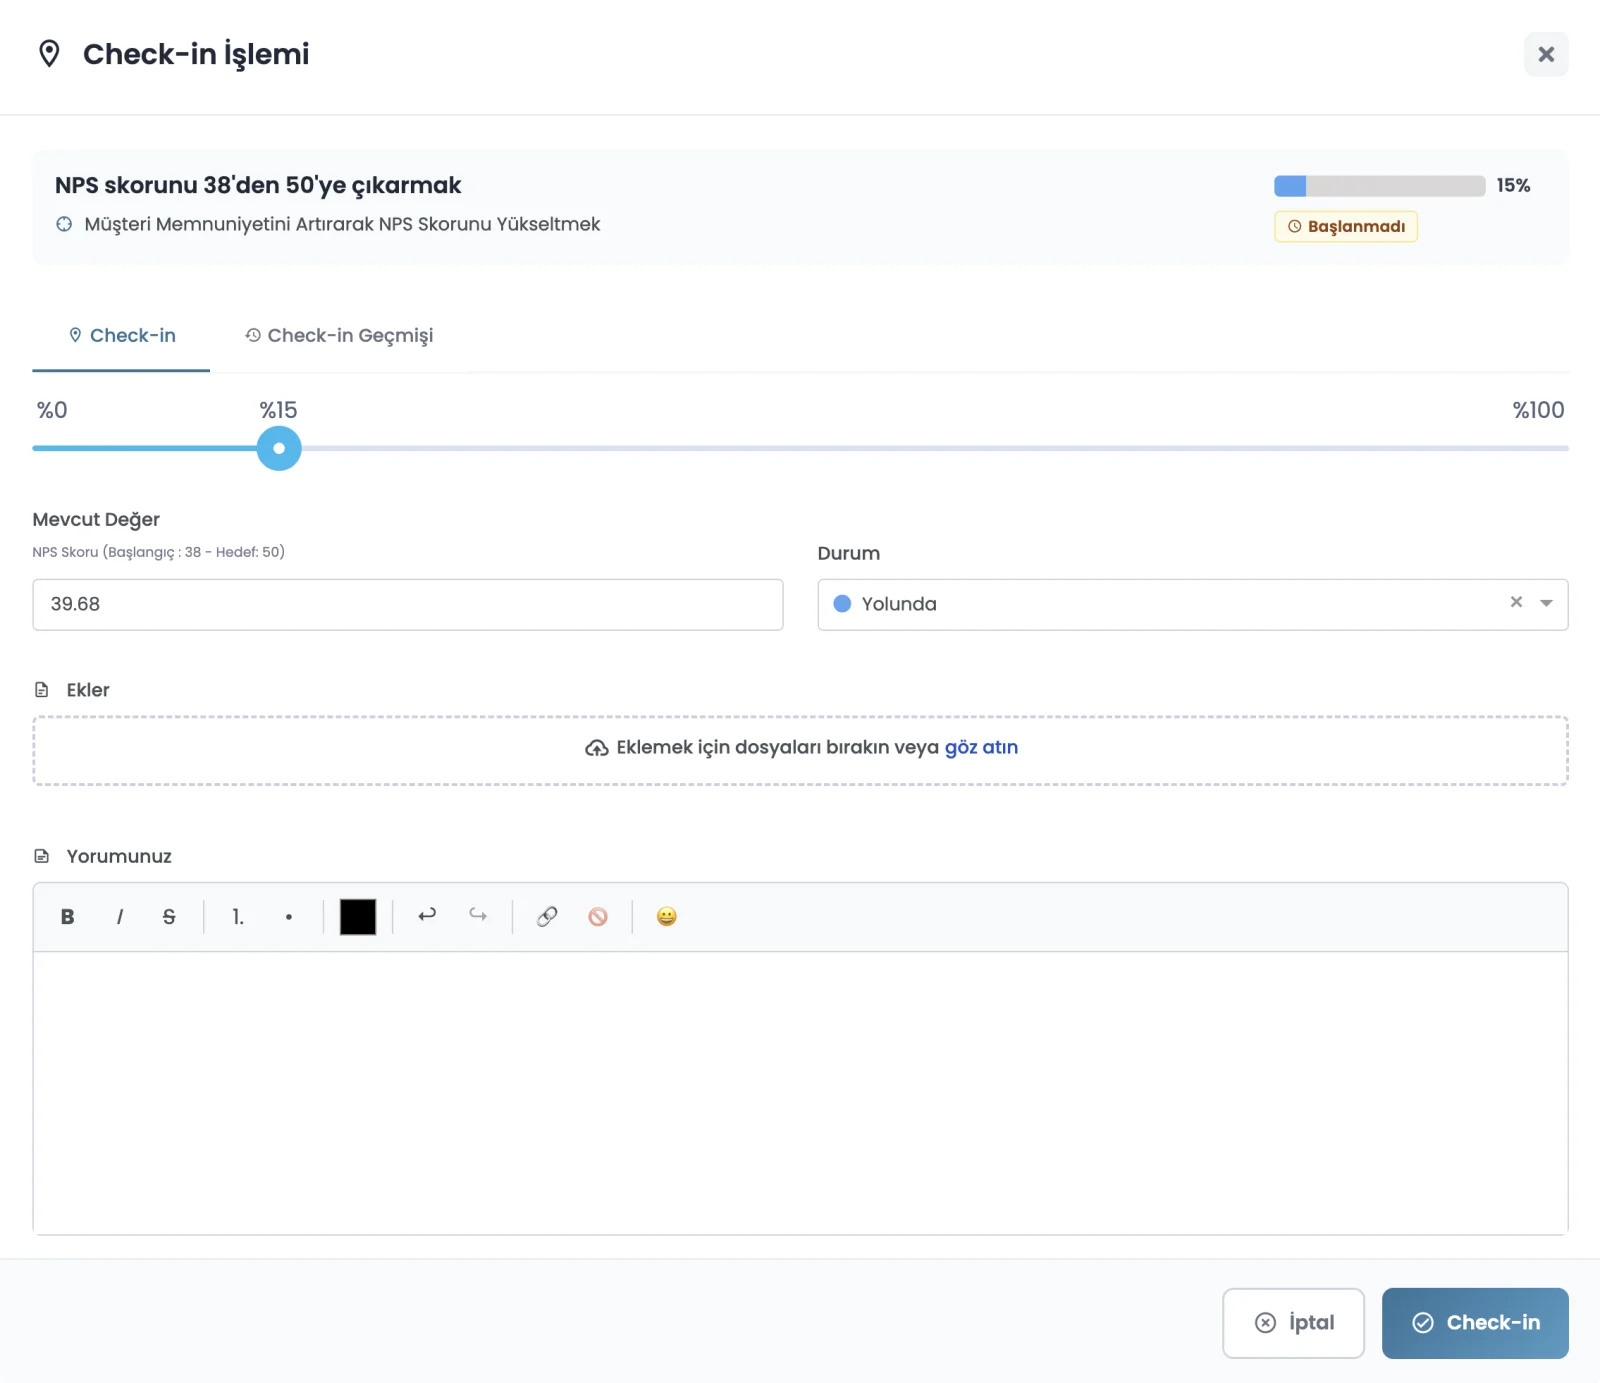Viewport: 1600px width, 1383px height.
Task: Redo the last edit in the comment editor
Action: click(x=477, y=916)
